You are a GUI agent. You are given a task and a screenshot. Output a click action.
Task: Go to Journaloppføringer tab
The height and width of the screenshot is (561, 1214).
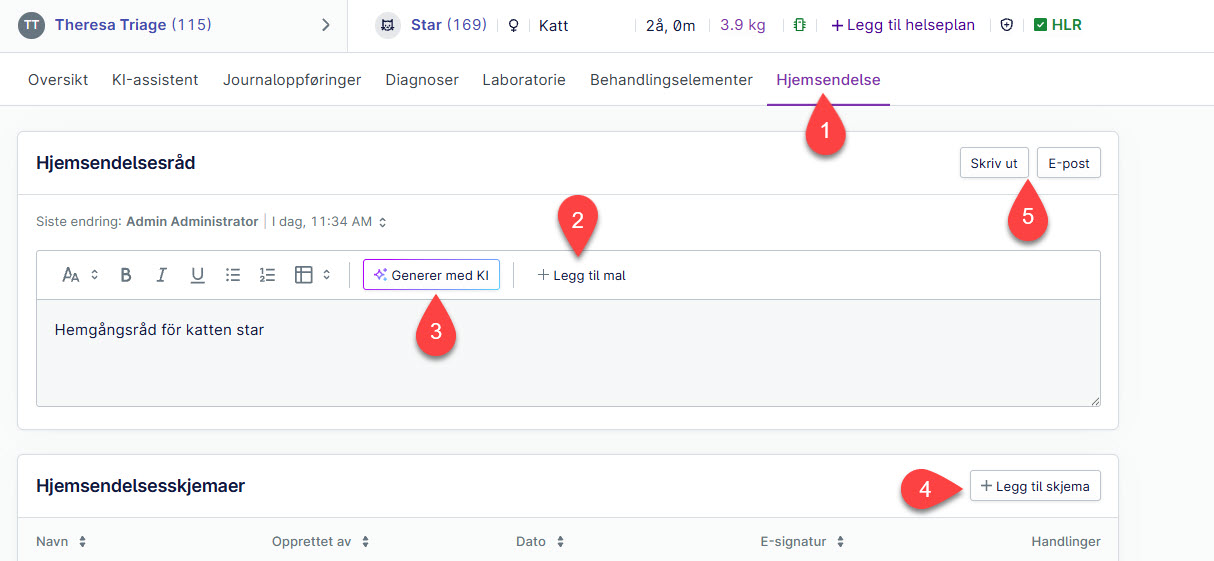pos(292,80)
